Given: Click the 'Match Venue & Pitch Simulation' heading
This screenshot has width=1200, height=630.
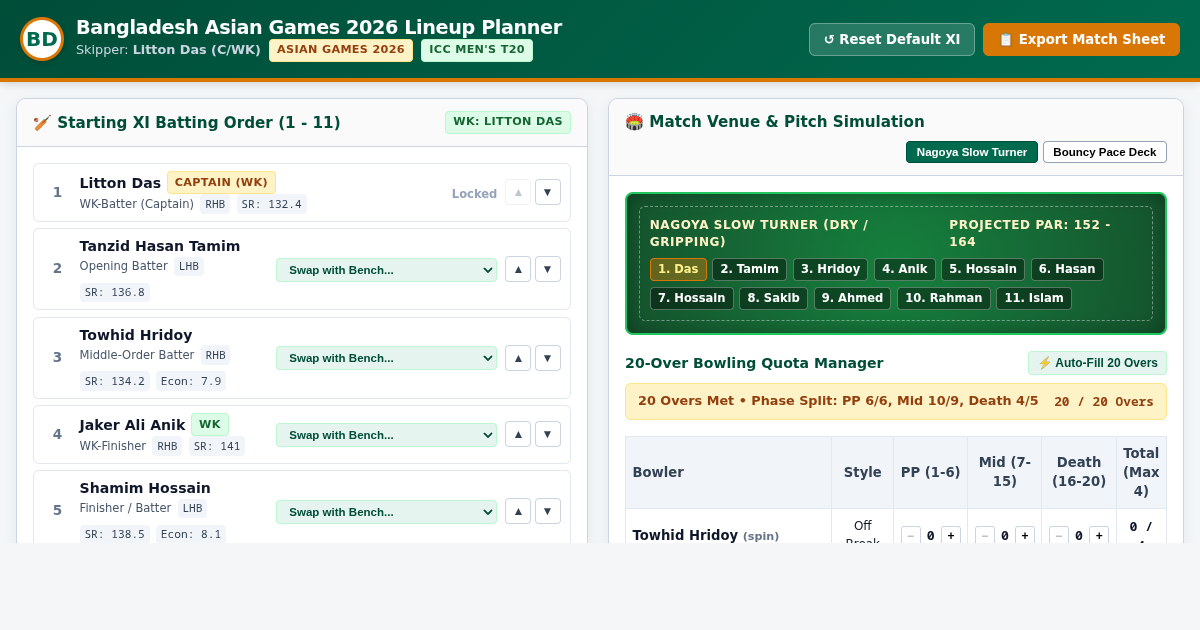Looking at the screenshot, I should point(775,122).
